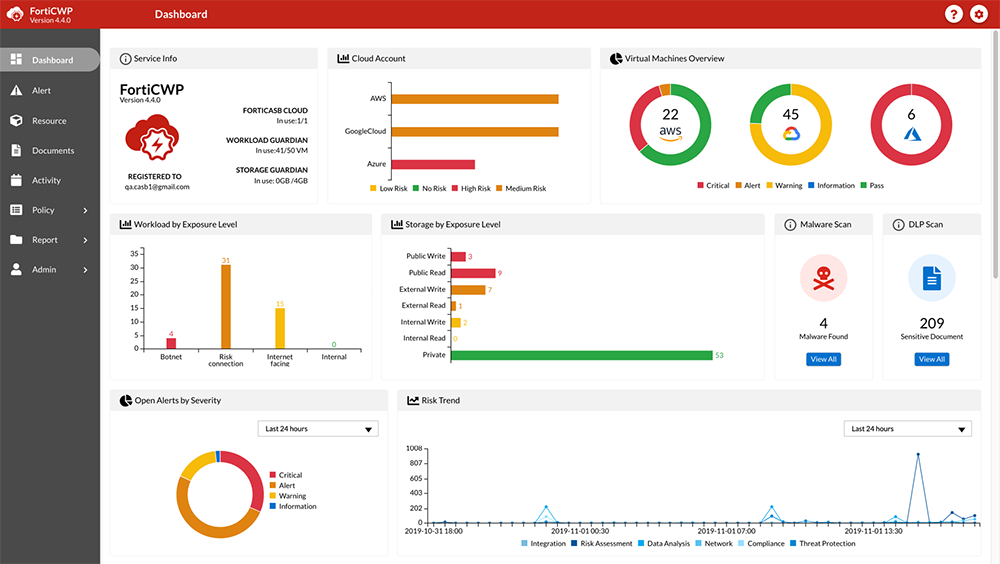This screenshot has width=1000, height=564.
Task: Click the Workload by Exposure Level chart icon
Action: [126, 224]
